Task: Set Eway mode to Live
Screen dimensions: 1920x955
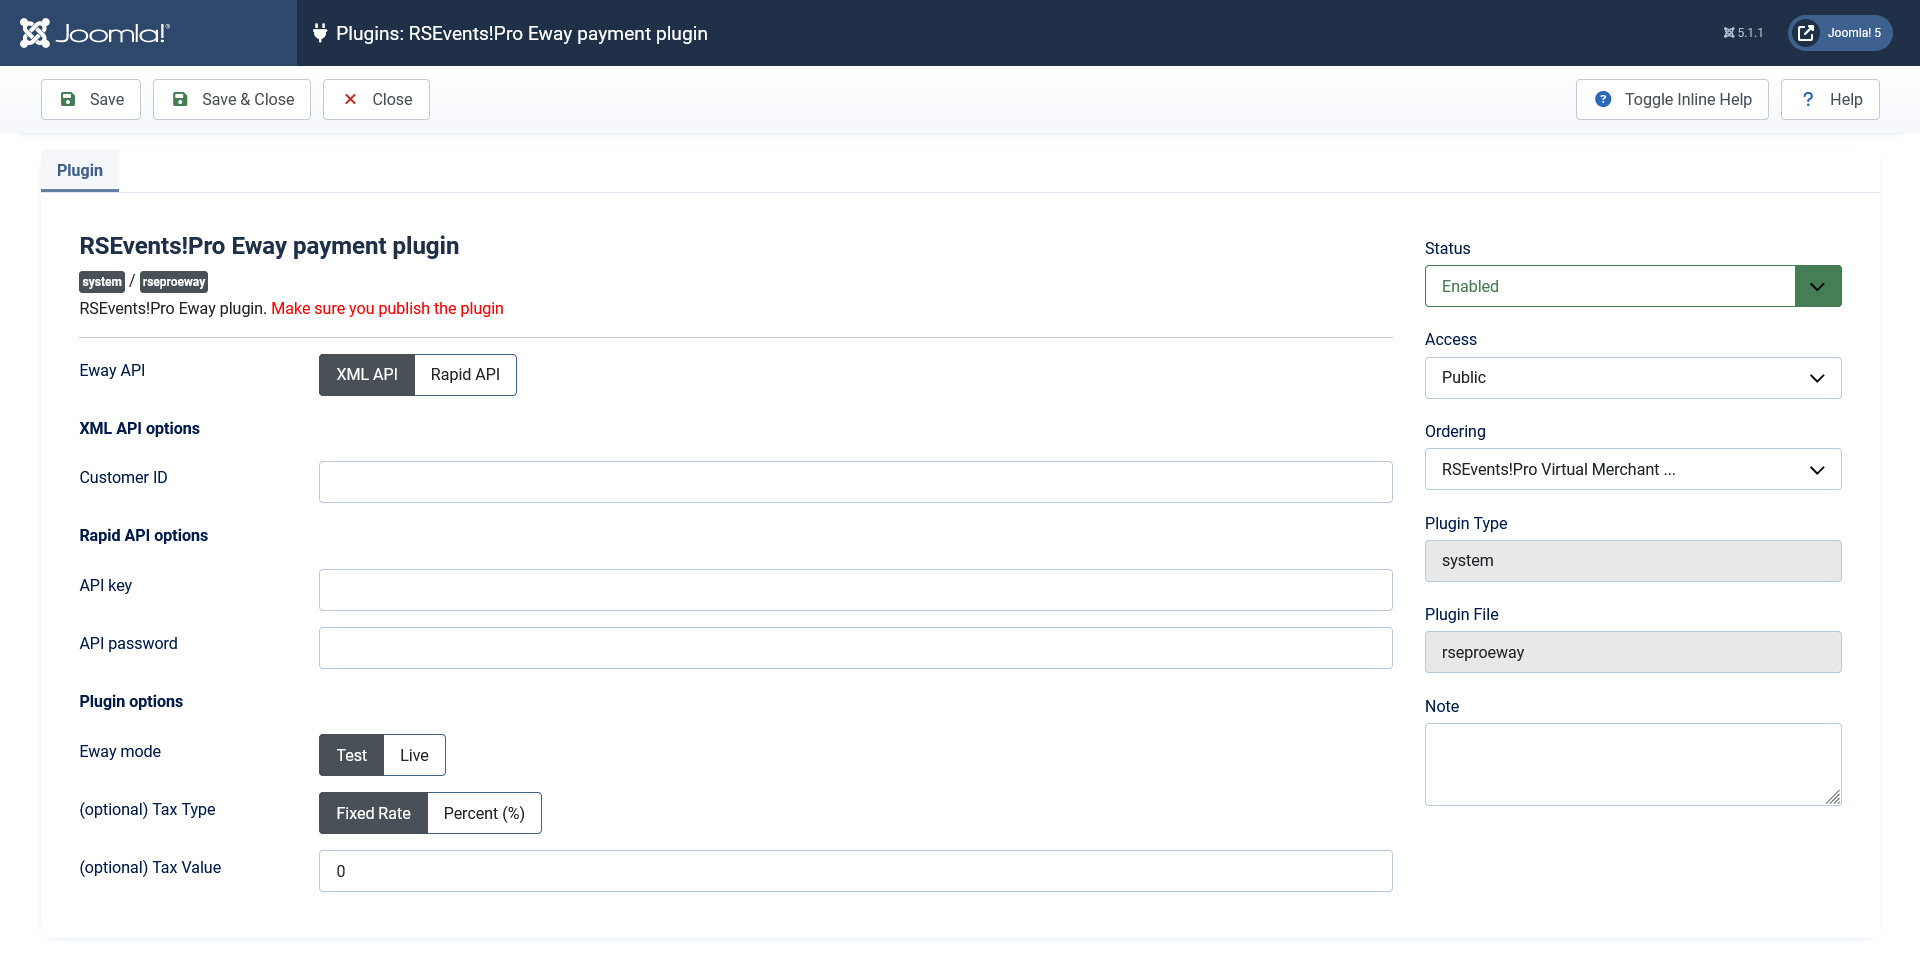Action: (x=414, y=755)
